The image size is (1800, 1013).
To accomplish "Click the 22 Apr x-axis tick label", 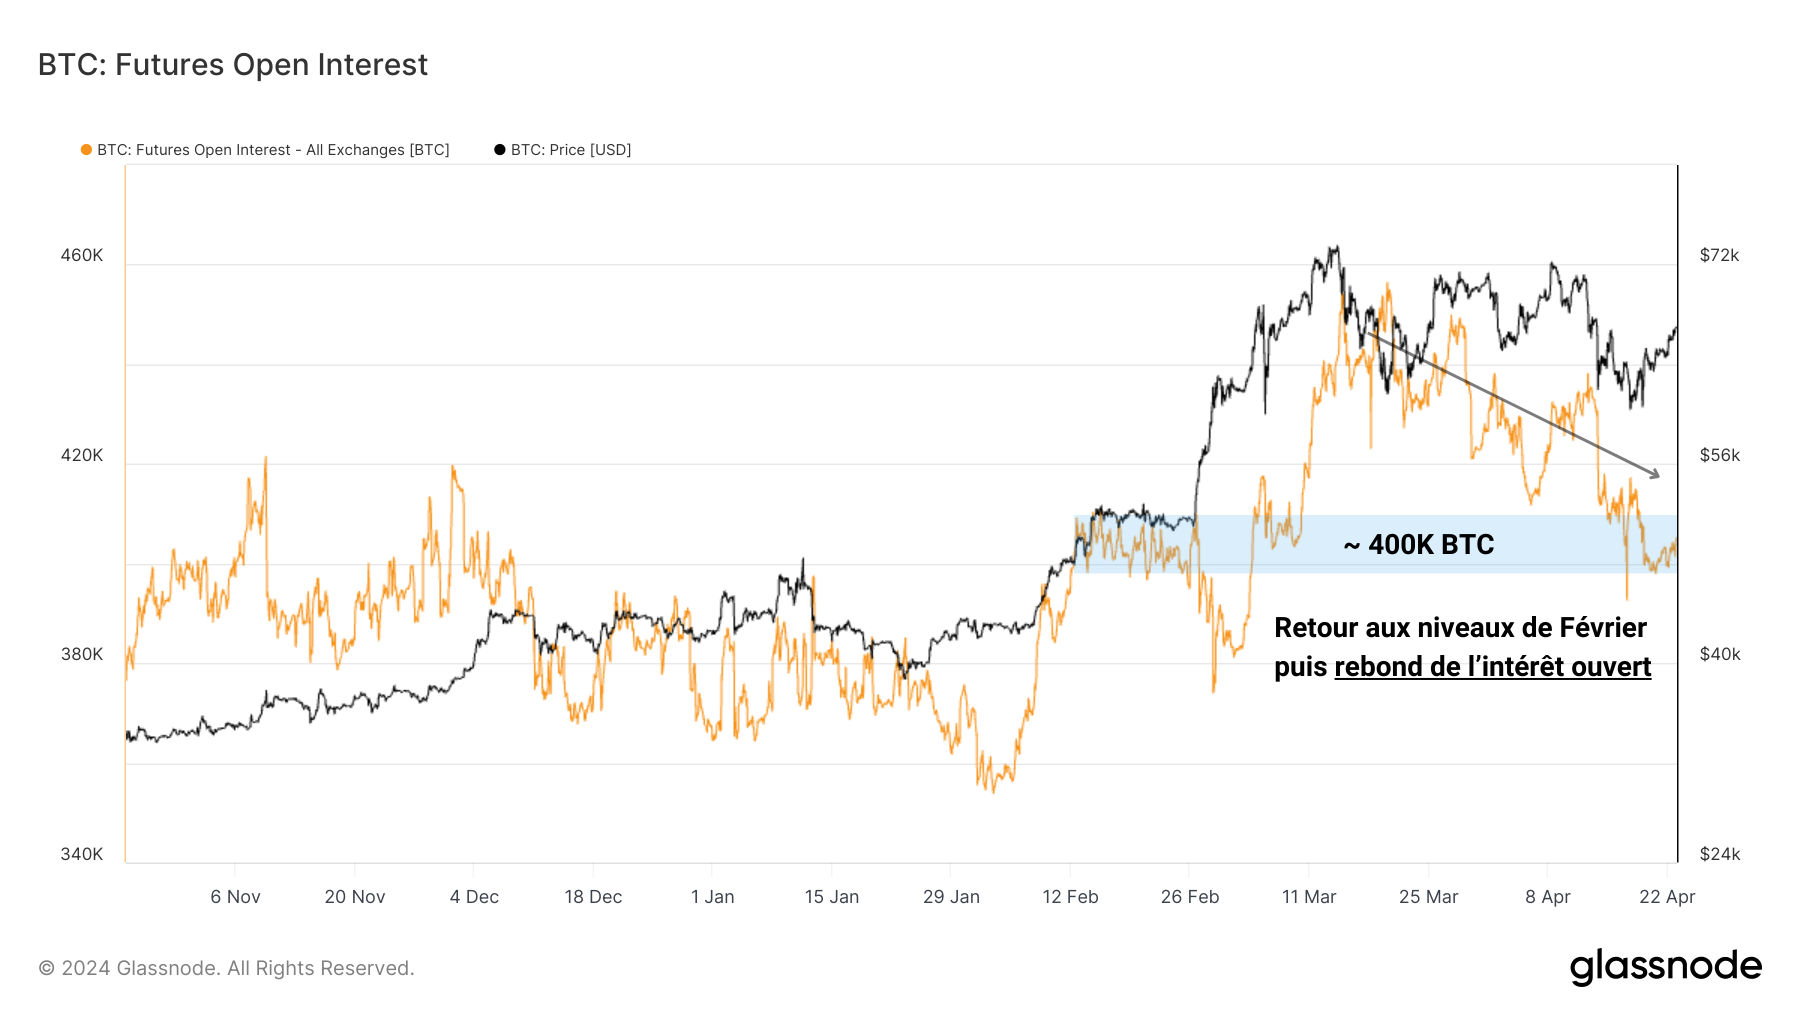I will [1667, 897].
